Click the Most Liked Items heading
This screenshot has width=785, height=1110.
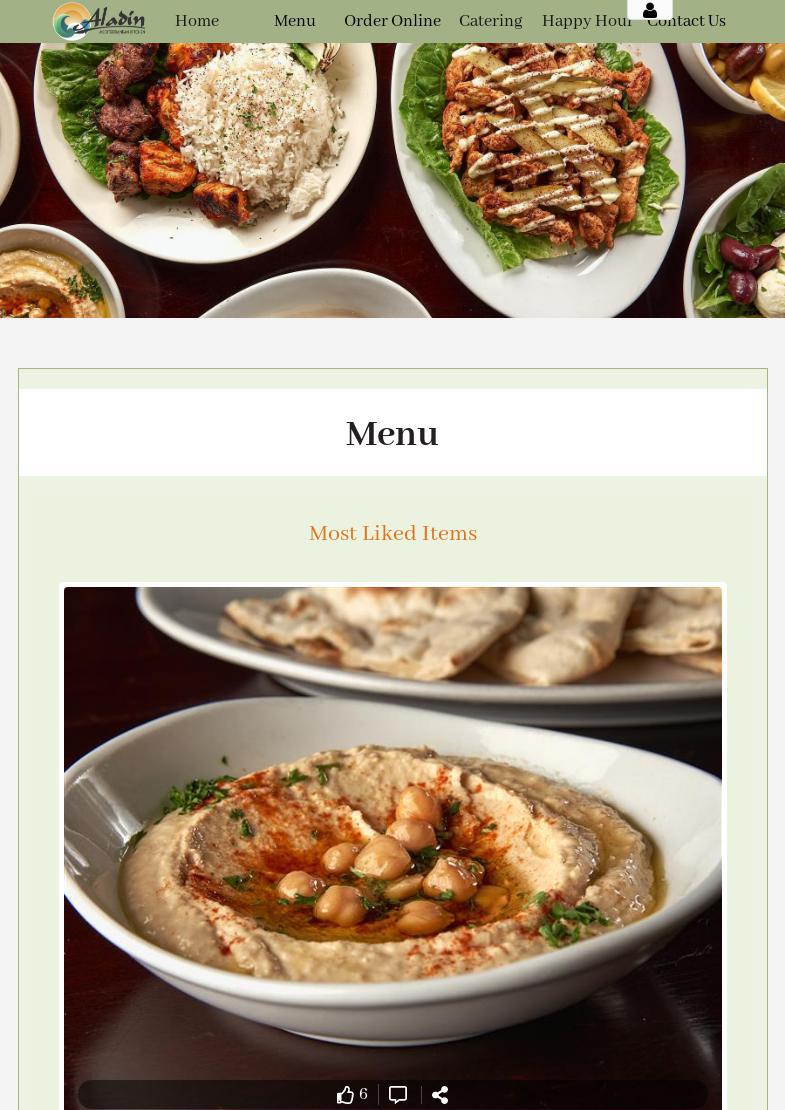(x=393, y=533)
